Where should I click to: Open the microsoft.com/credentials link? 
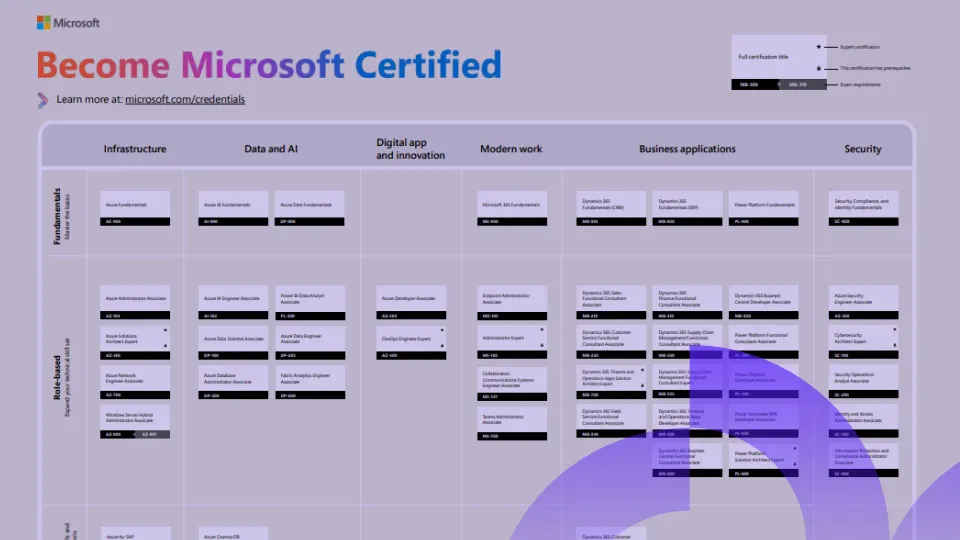(x=184, y=99)
